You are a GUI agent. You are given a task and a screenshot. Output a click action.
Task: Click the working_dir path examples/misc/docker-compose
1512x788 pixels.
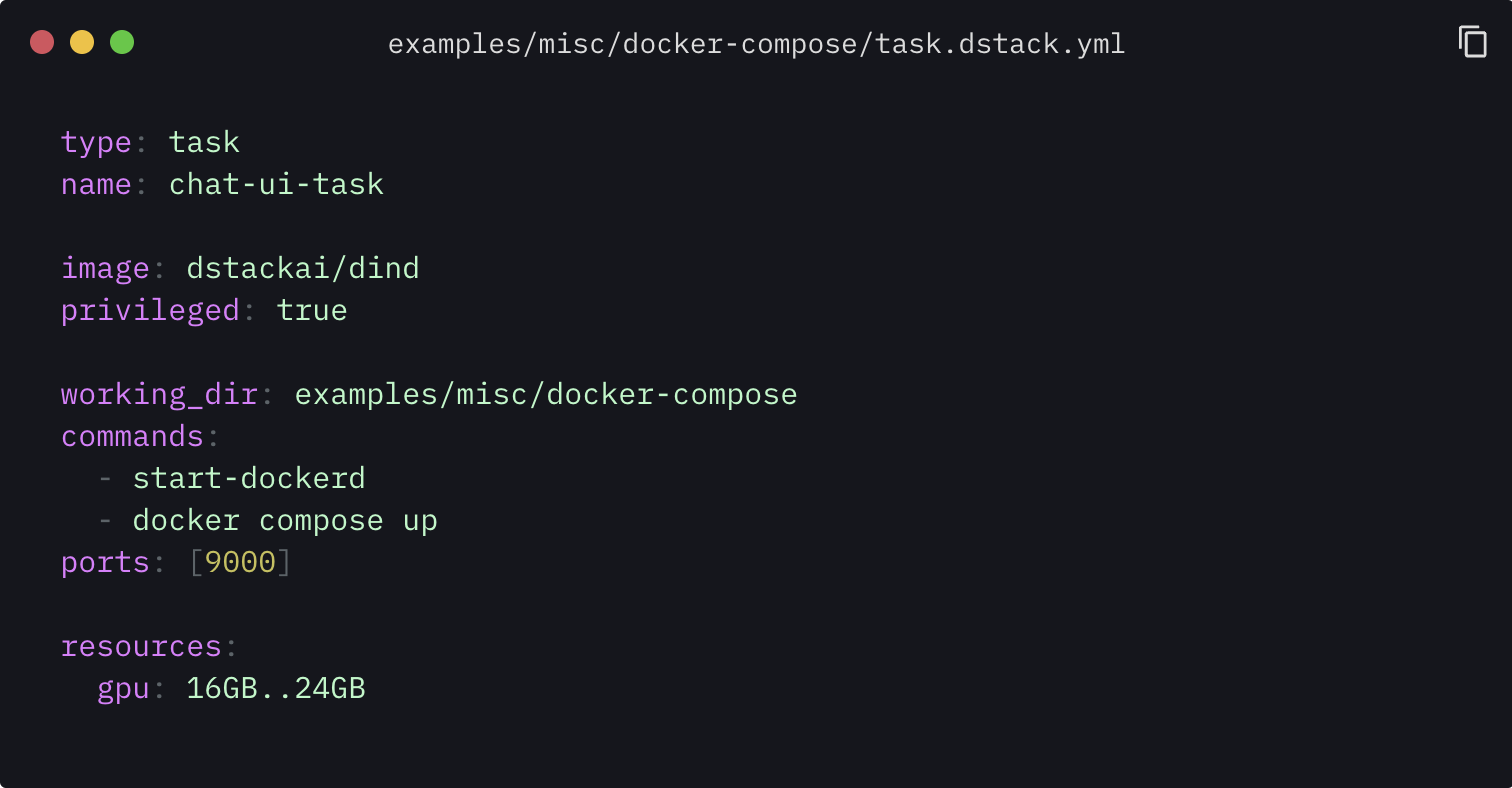click(x=546, y=394)
